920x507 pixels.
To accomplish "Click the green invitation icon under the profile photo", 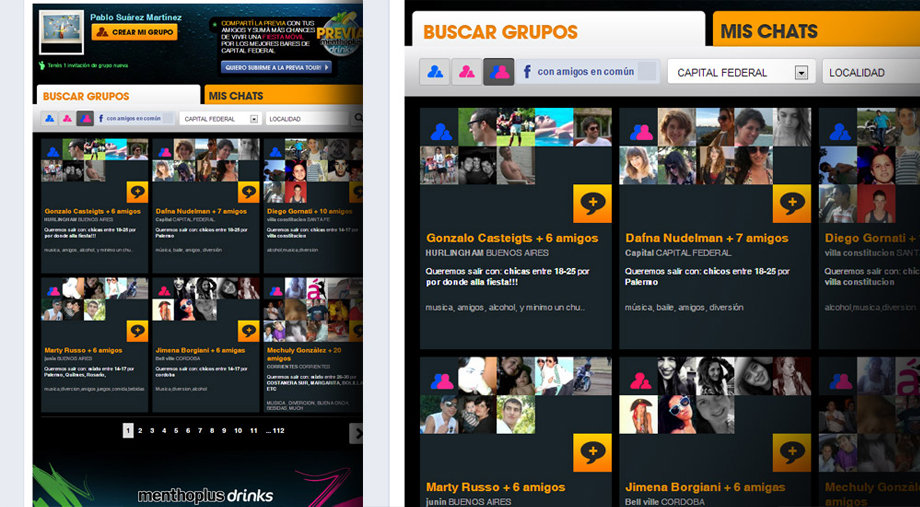I will coord(42,65).
